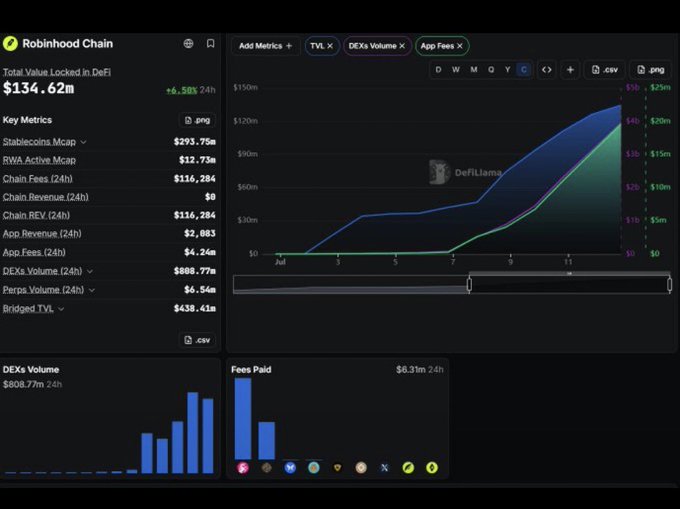This screenshot has height=509, width=680.
Task: Click the plus icon beside embed button
Action: point(570,70)
